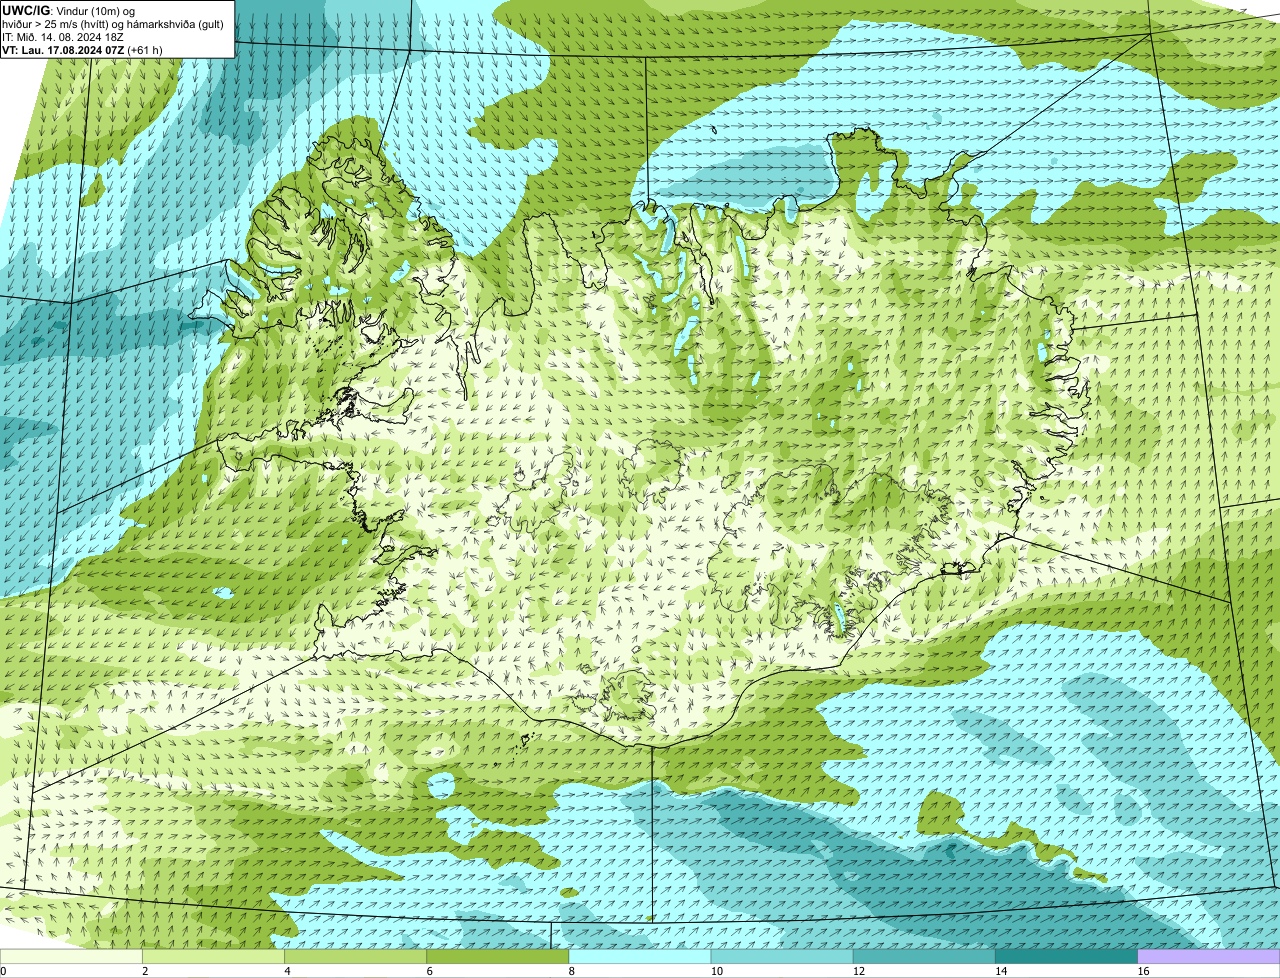Click the dark teal 14–16 m/s legend swatch
The width and height of the screenshot is (1280, 978).
click(1067, 957)
